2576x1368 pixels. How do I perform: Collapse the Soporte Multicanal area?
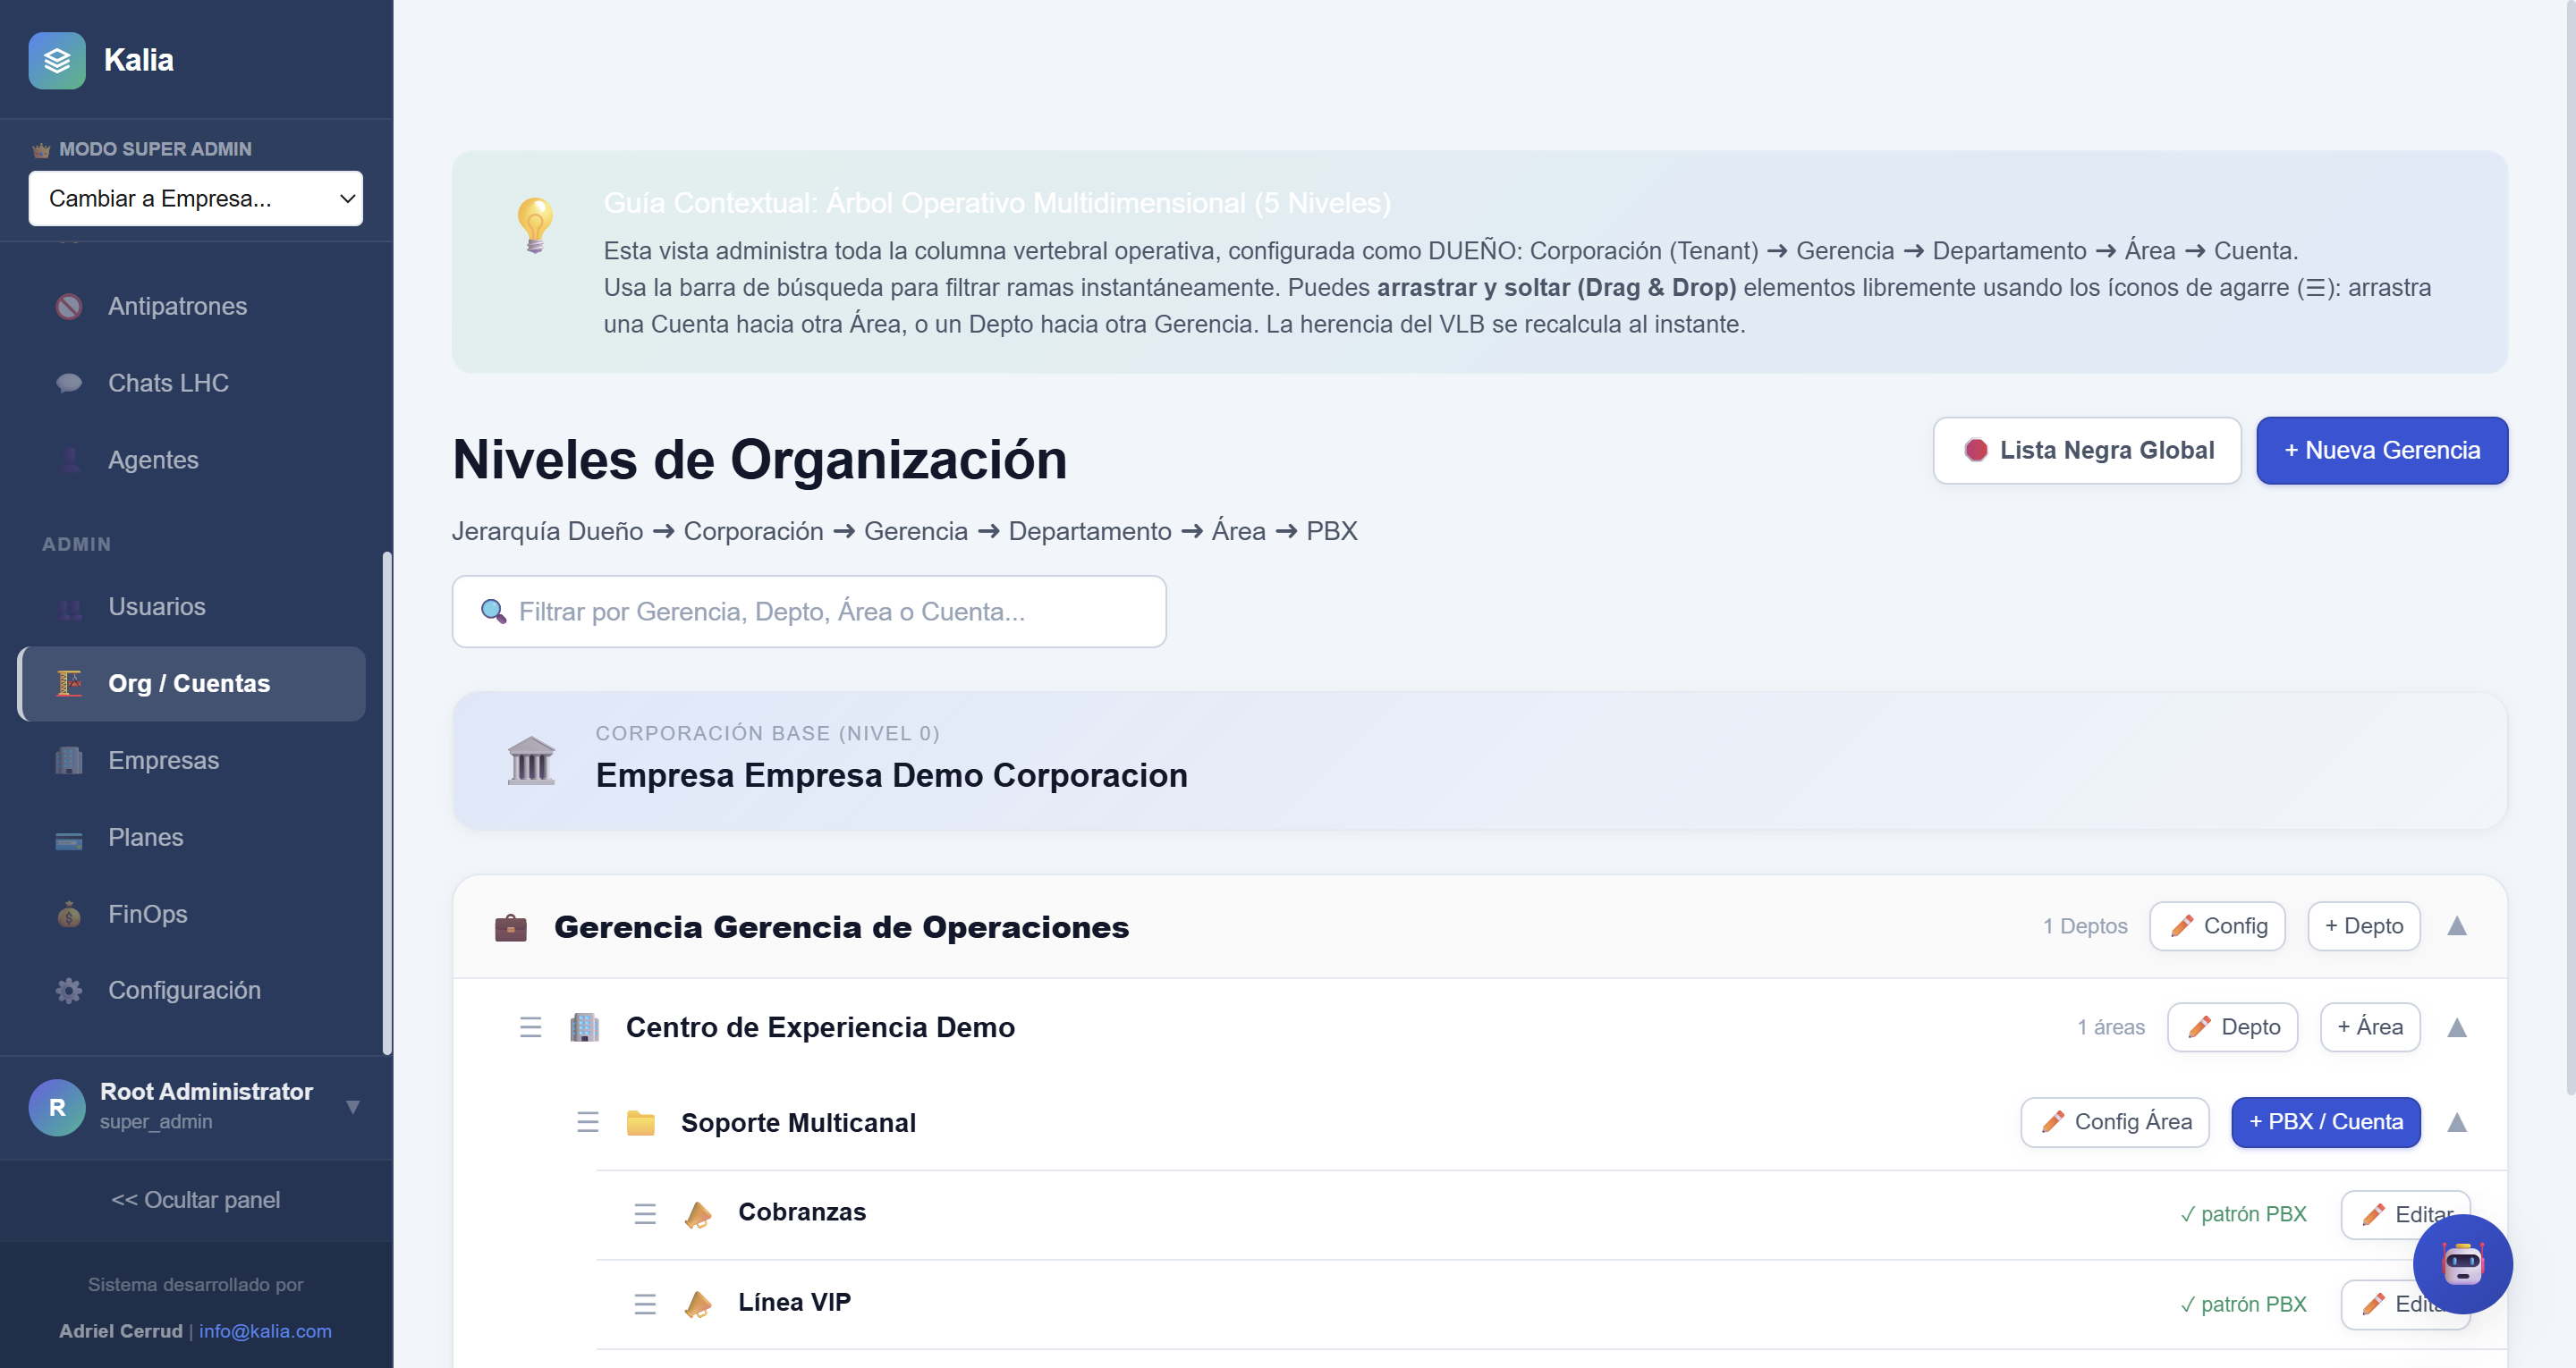pos(2456,1122)
